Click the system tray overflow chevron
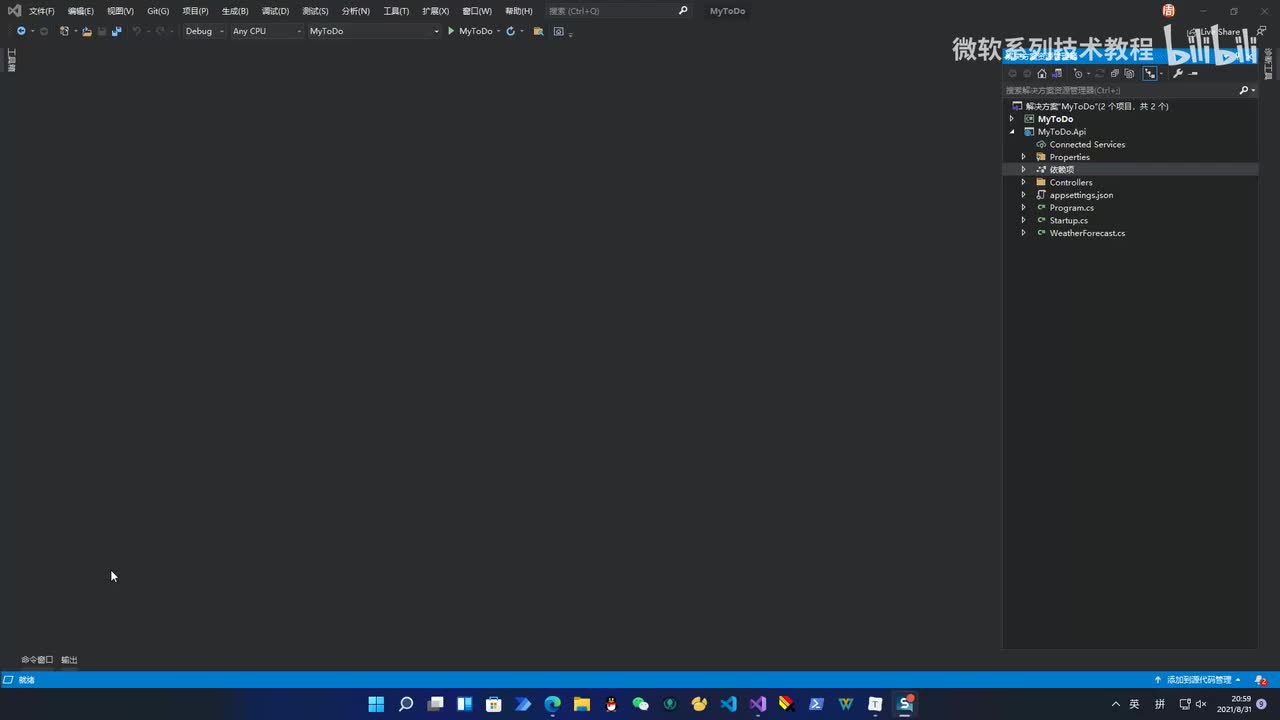1280x720 pixels. click(1116, 704)
